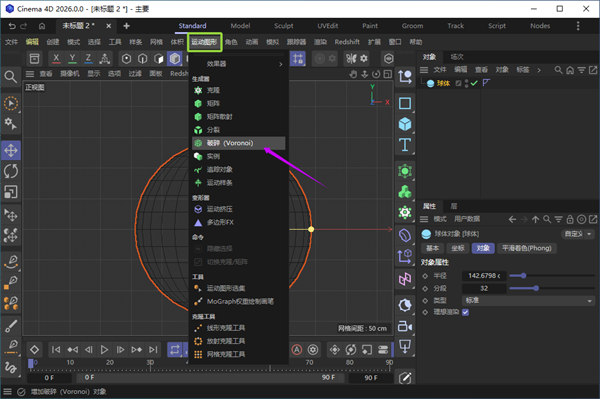This screenshot has width=600, height=399.
Task: Click the volume builder green icon
Action: (405, 192)
